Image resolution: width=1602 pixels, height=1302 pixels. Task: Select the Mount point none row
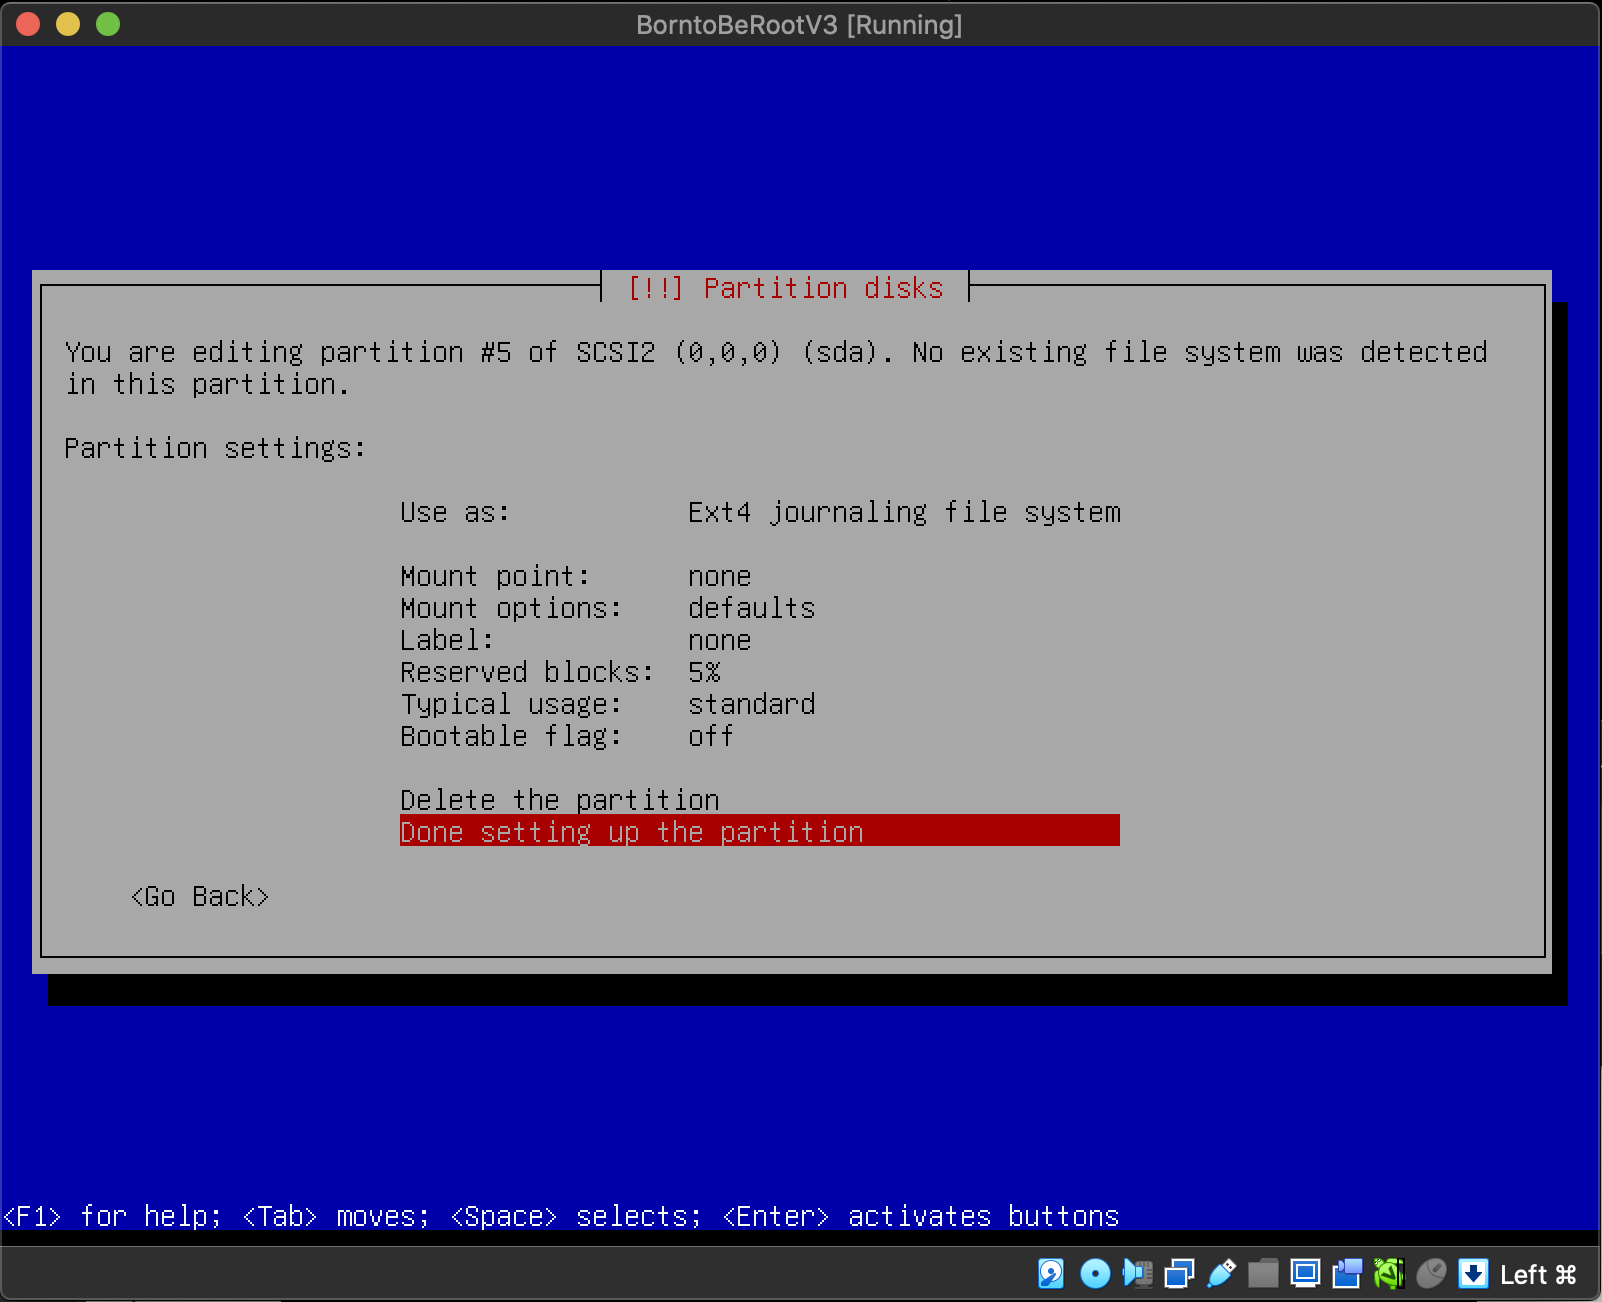(760, 576)
